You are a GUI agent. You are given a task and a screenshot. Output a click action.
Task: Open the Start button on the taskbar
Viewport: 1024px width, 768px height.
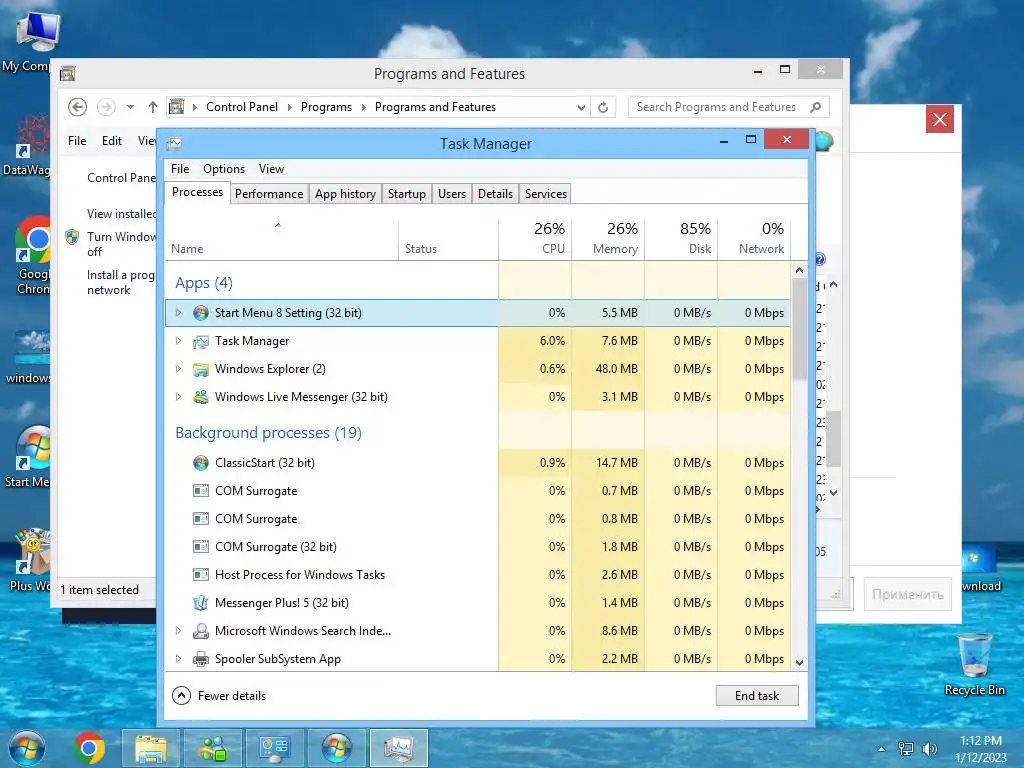click(27, 748)
